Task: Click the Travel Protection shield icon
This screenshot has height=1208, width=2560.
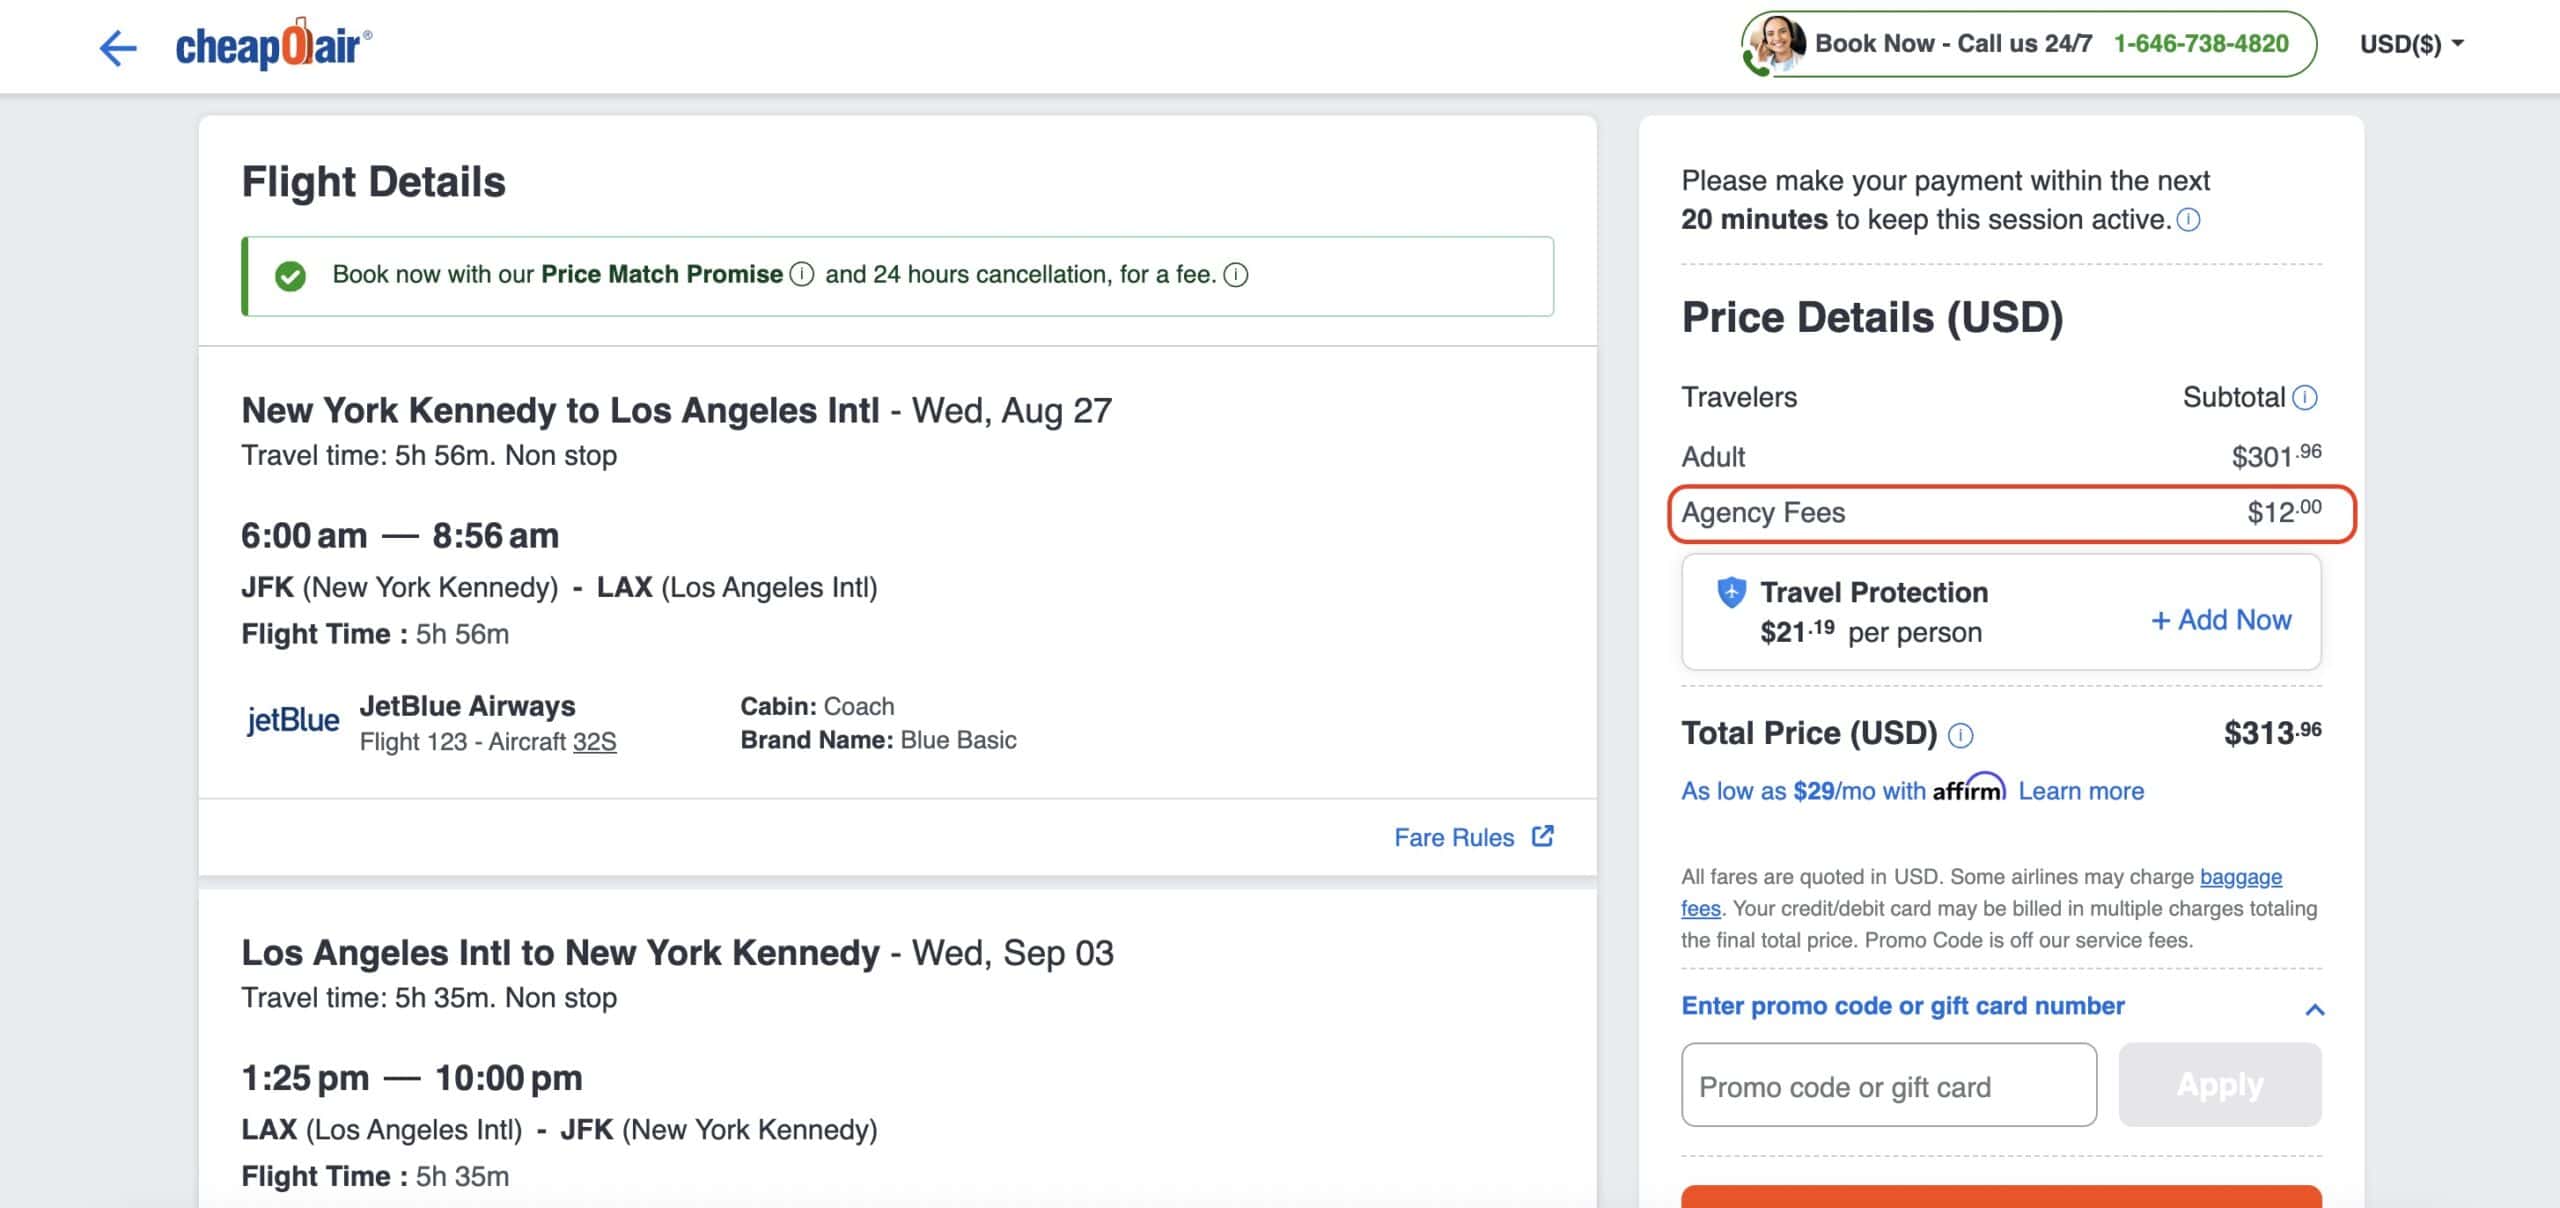Action: point(1731,592)
